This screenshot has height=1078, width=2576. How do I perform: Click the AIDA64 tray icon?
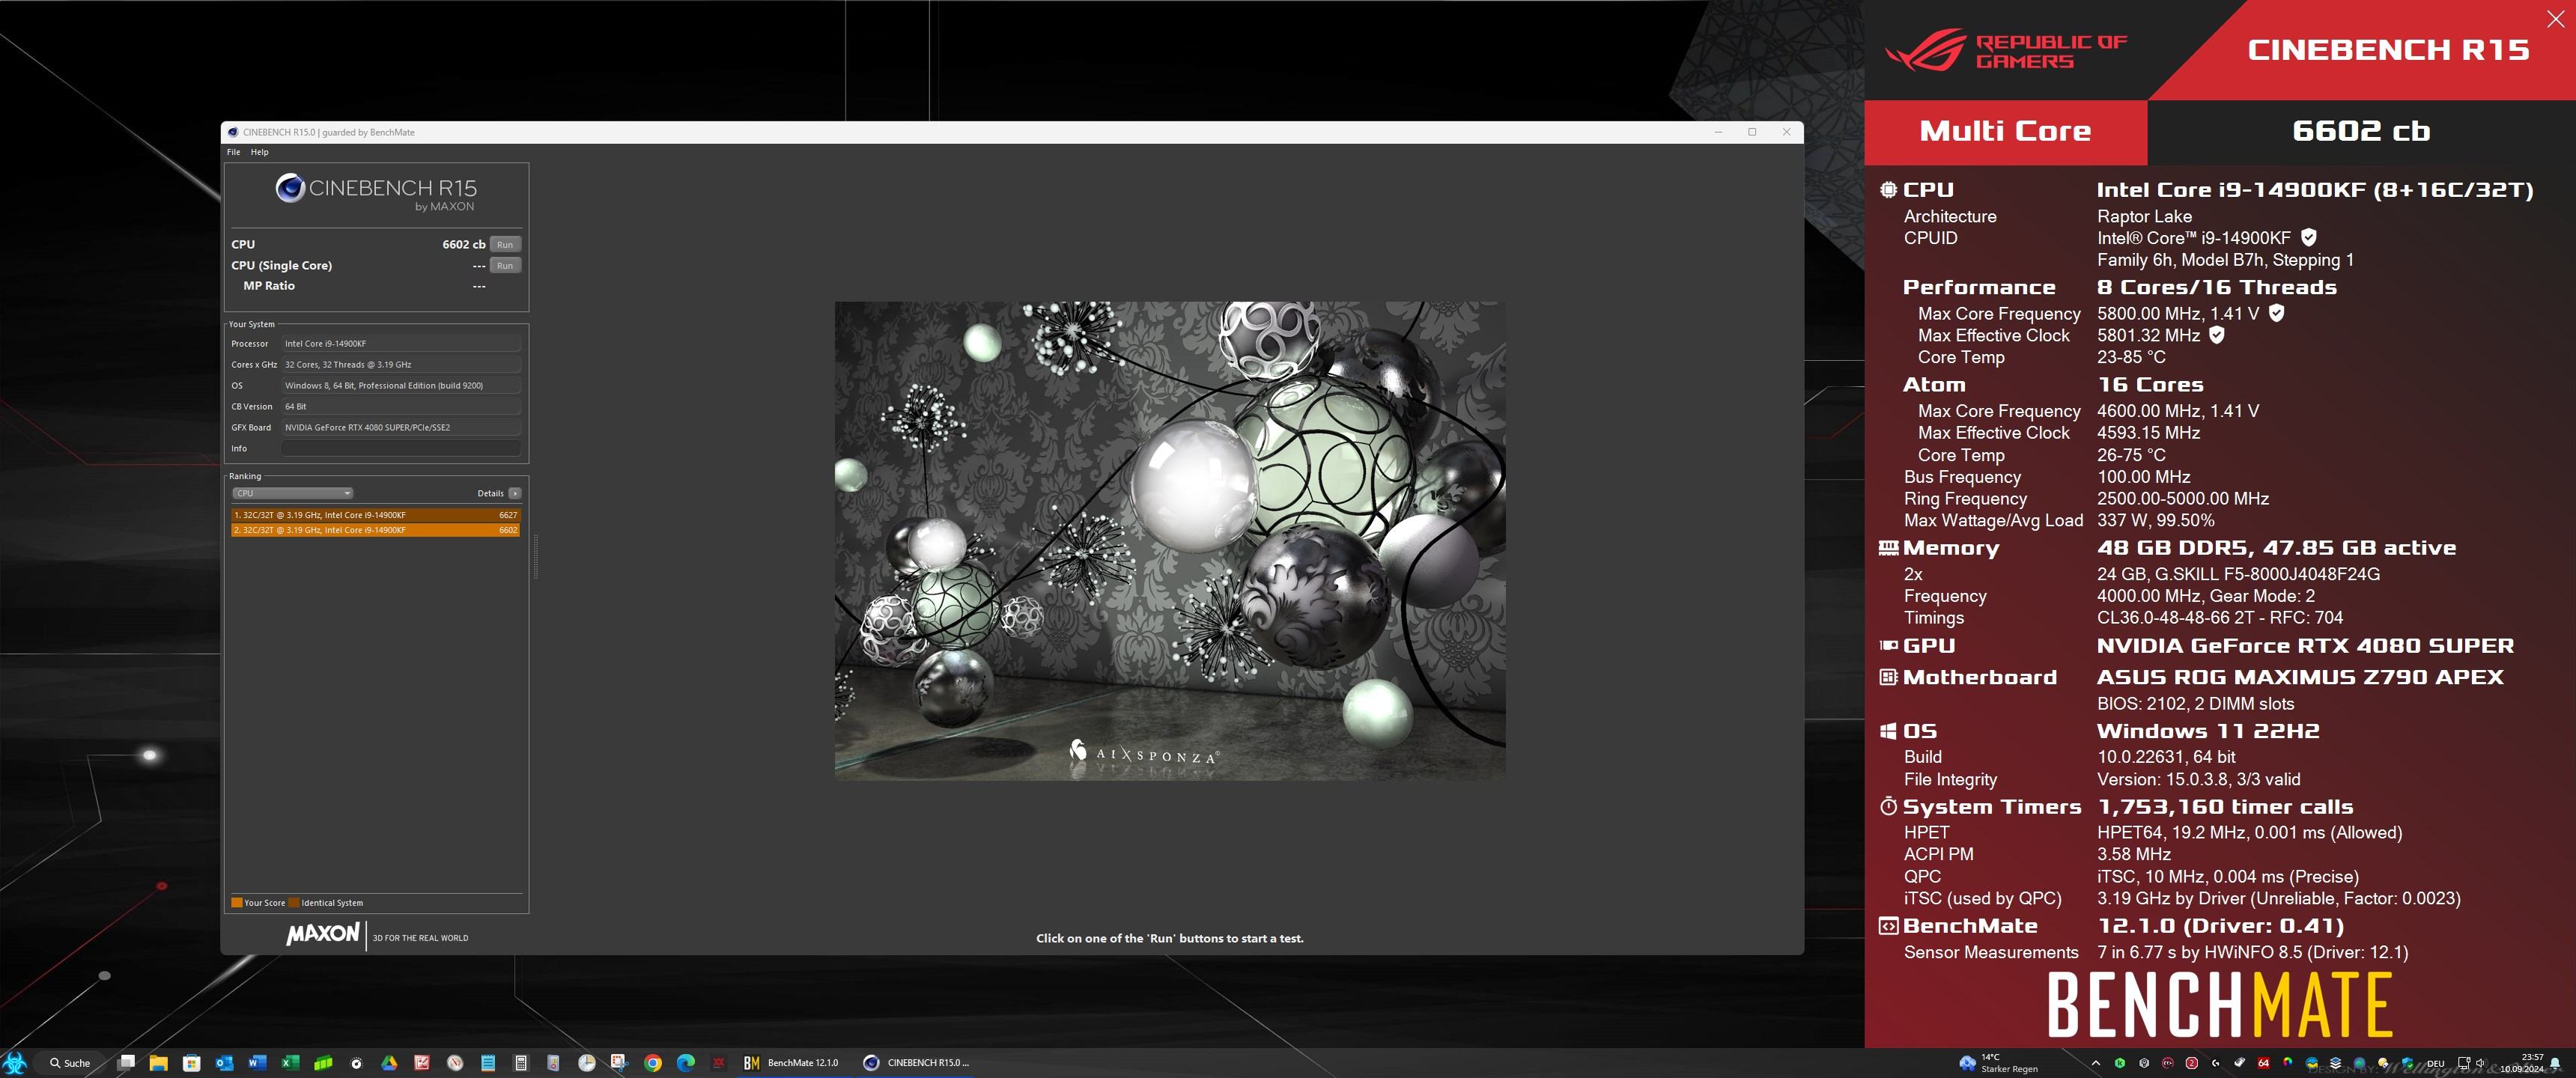tap(2263, 1063)
